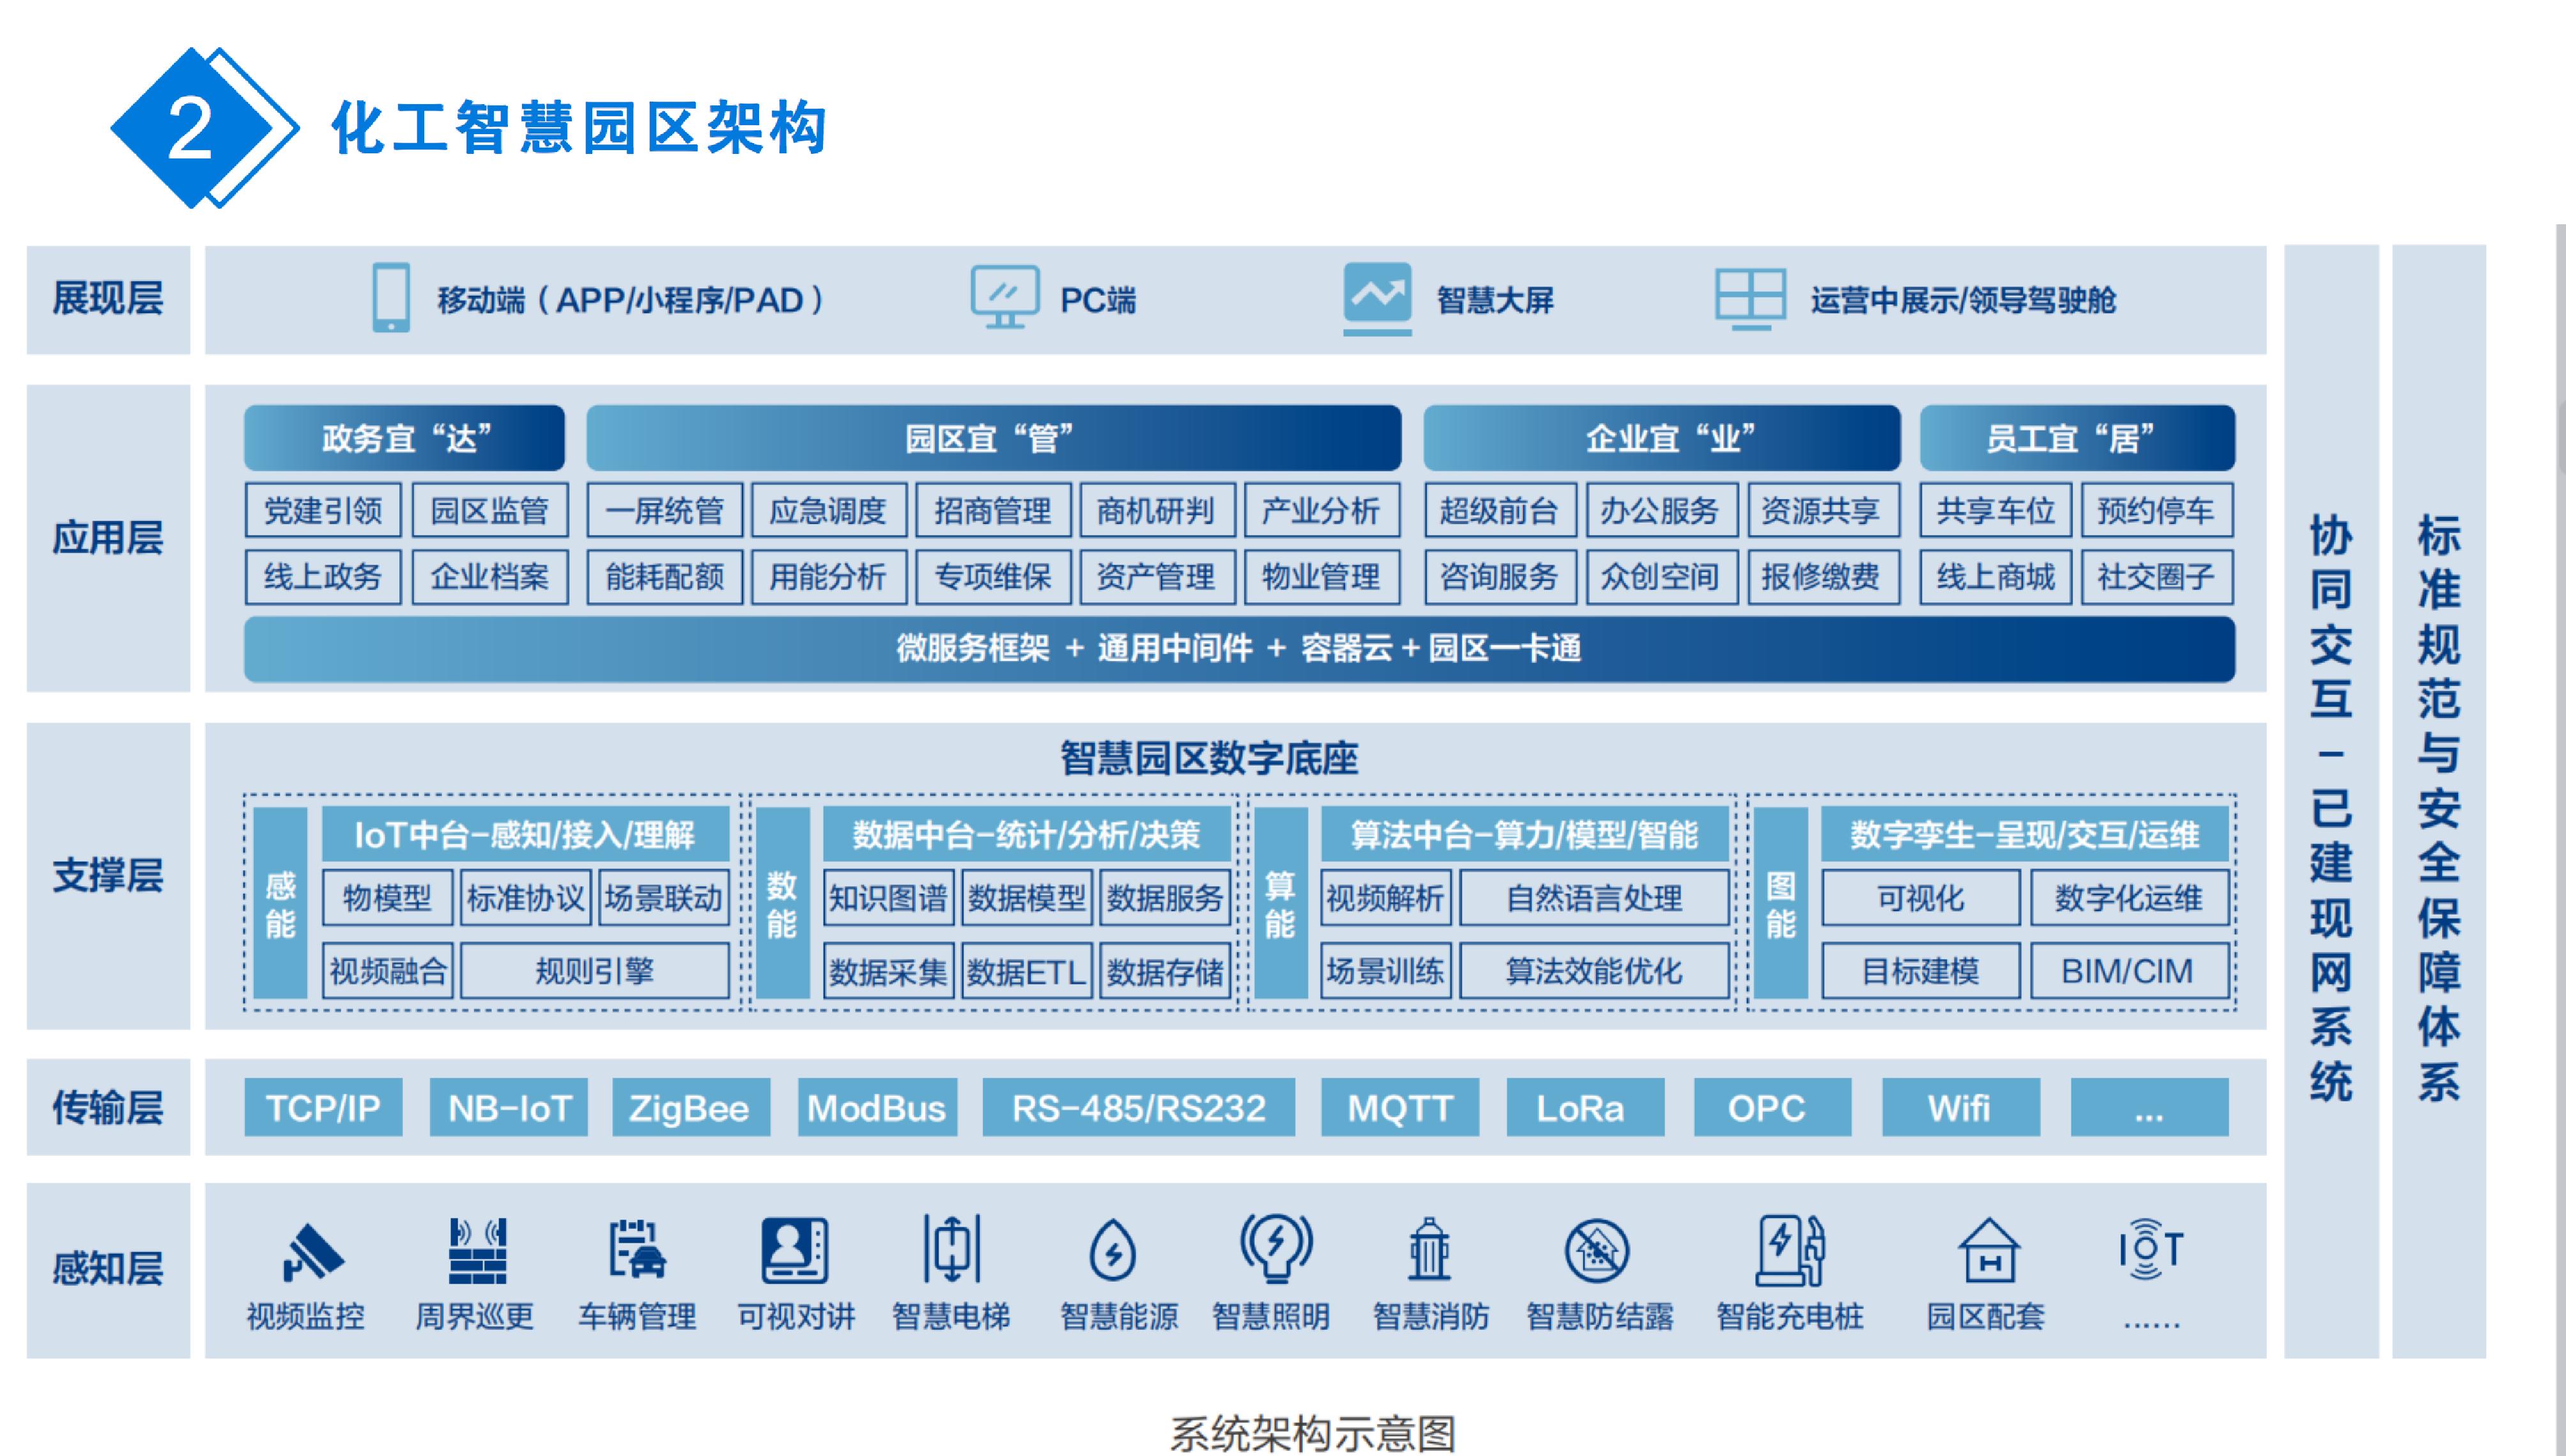Image resolution: width=2566 pixels, height=1456 pixels.
Task: Select the vehicle management icon
Action: tap(638, 1249)
